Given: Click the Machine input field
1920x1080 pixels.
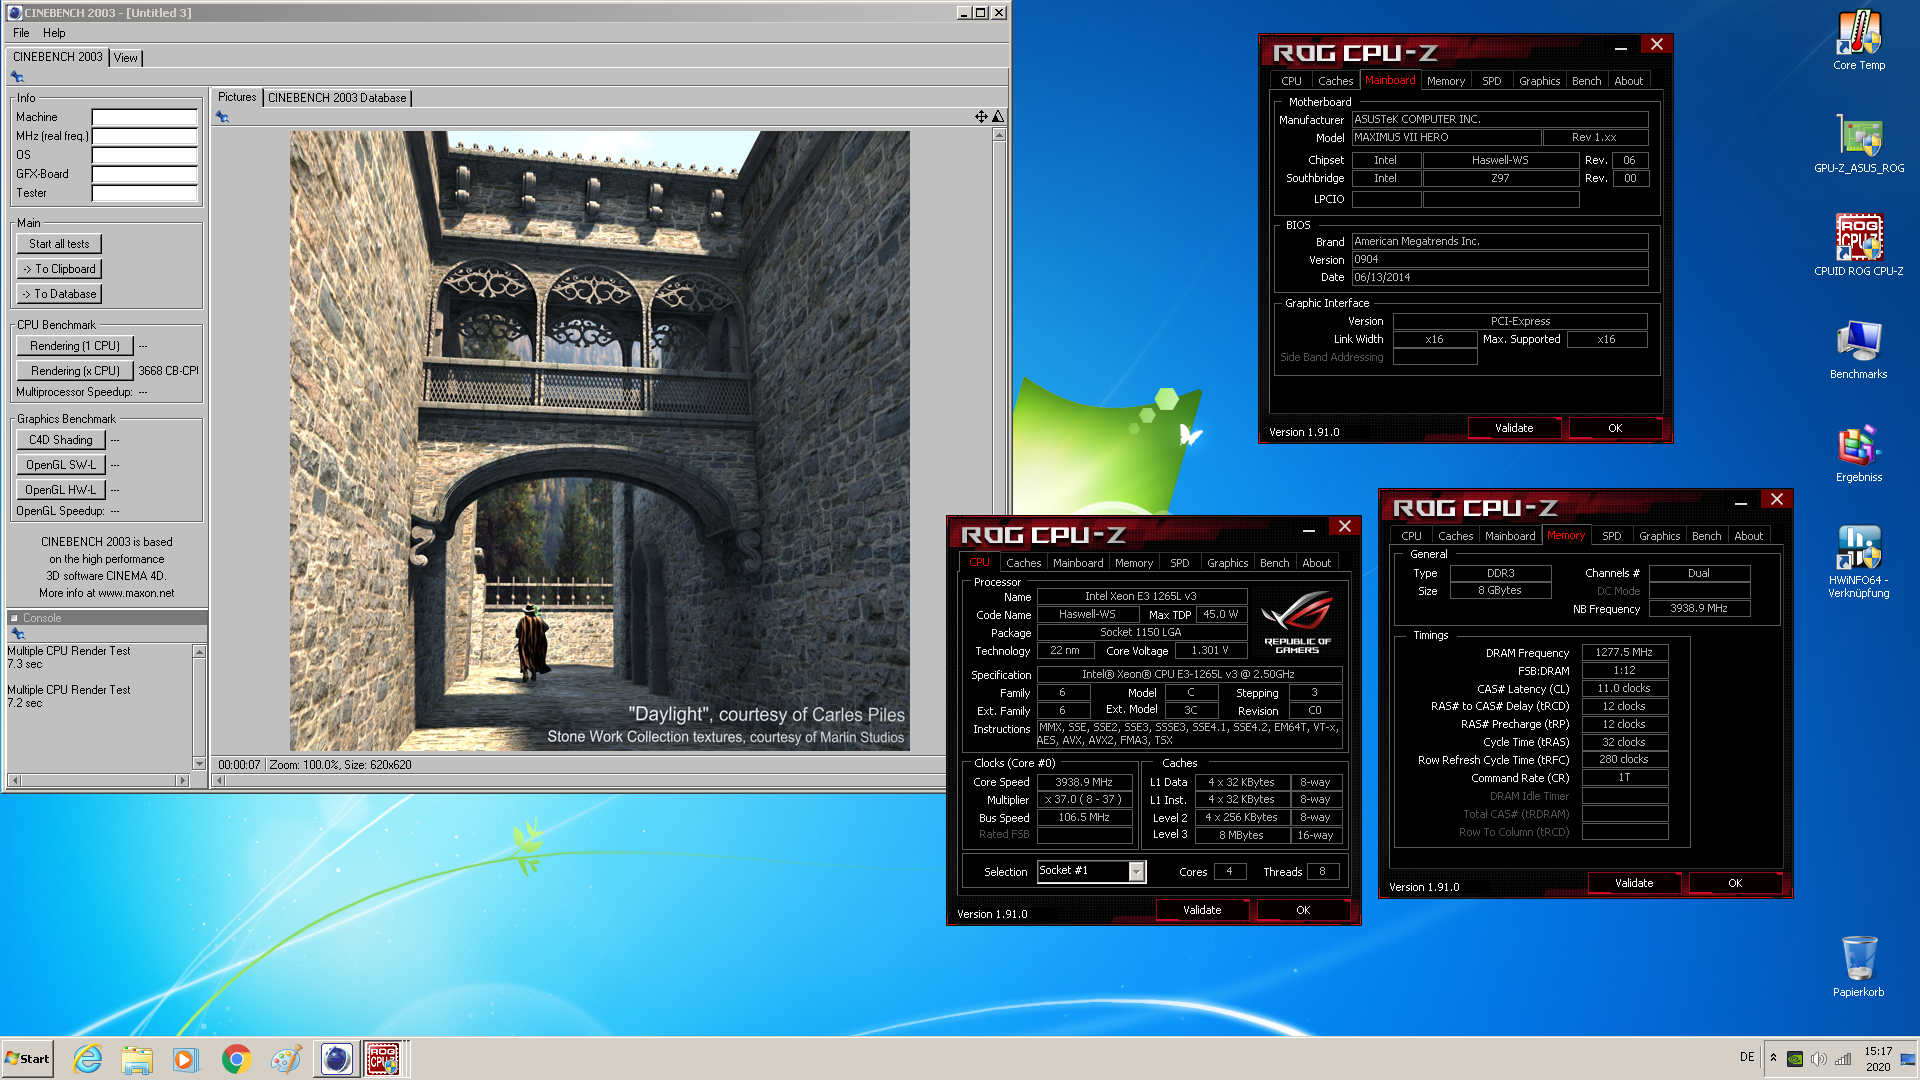Looking at the screenshot, I should 145,117.
